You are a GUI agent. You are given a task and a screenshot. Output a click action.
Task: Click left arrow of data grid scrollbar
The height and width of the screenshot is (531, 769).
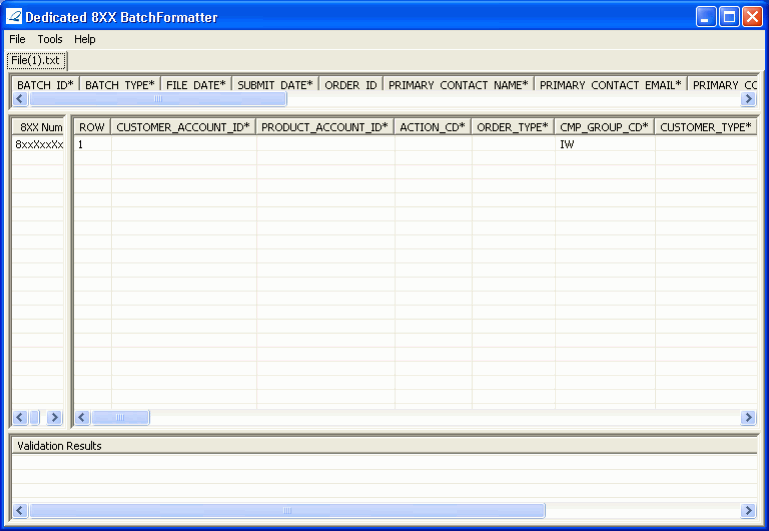click(x=82, y=417)
